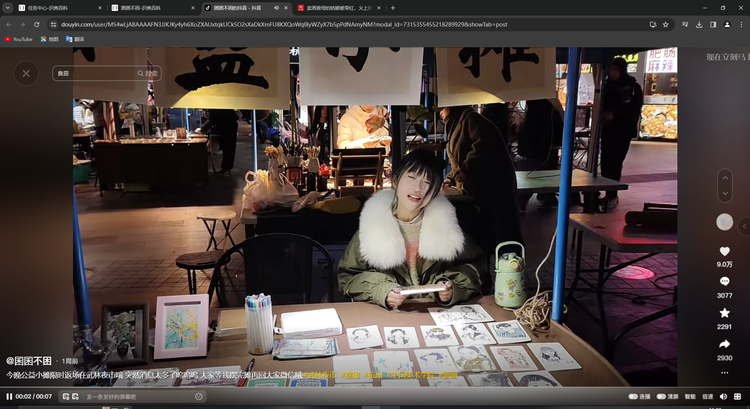Open the YouTube bookmark

(x=18, y=39)
